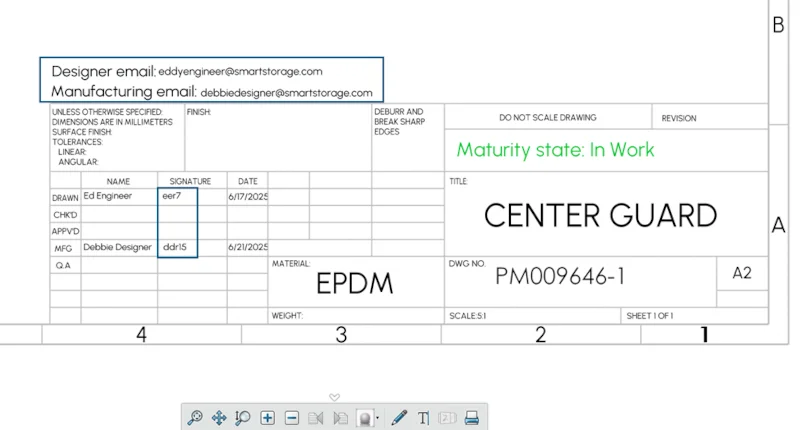Viewport: 800px width, 430px height.
Task: Click the grayed-out page icon beside printer
Action: 447,417
